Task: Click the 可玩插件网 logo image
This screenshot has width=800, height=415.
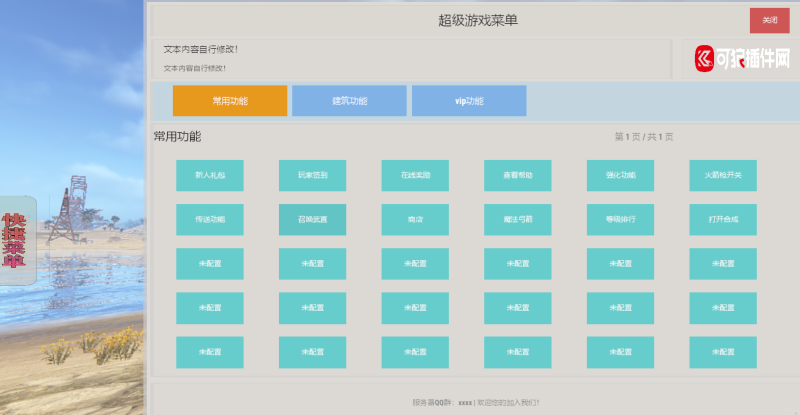Action: pyautogui.click(x=742, y=58)
